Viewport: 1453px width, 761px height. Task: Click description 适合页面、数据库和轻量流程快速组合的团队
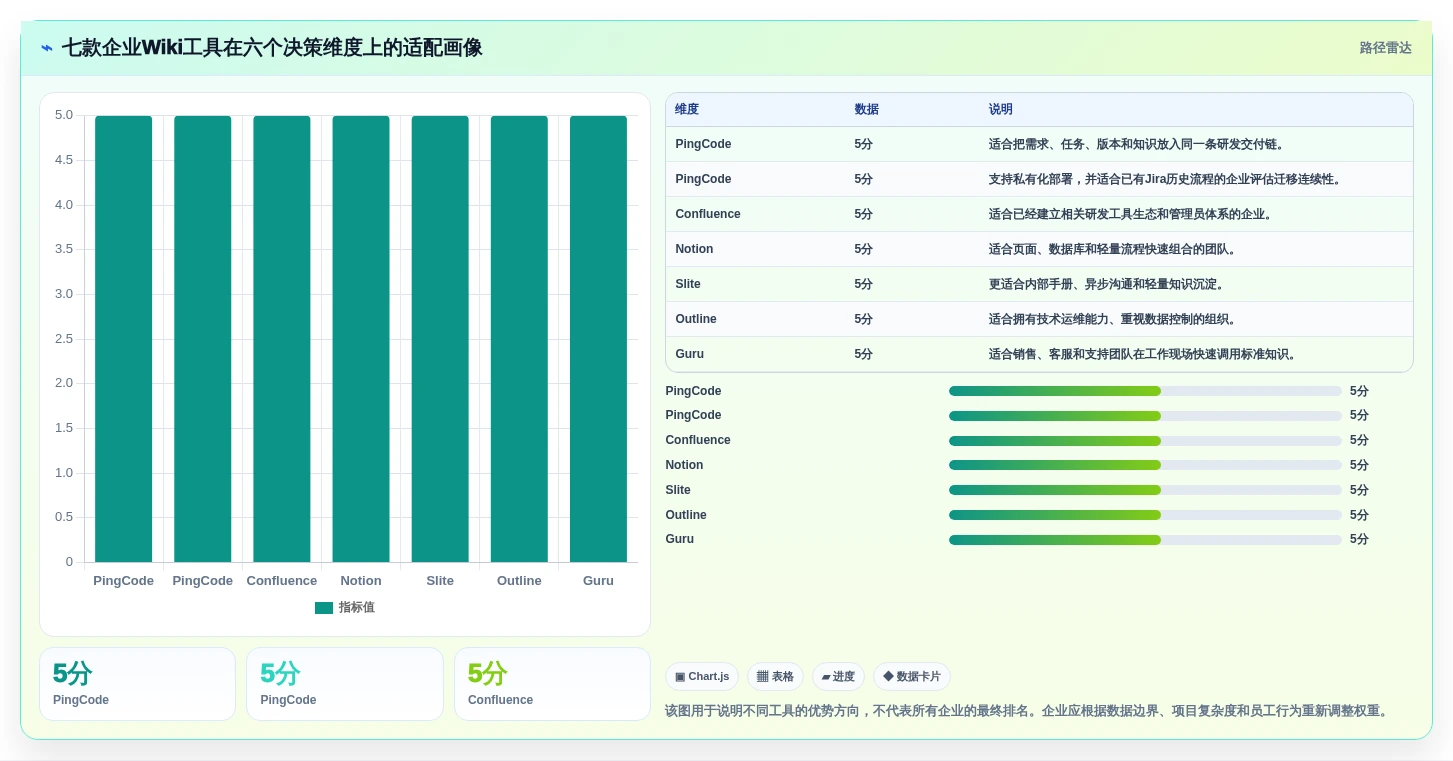(x=1112, y=249)
